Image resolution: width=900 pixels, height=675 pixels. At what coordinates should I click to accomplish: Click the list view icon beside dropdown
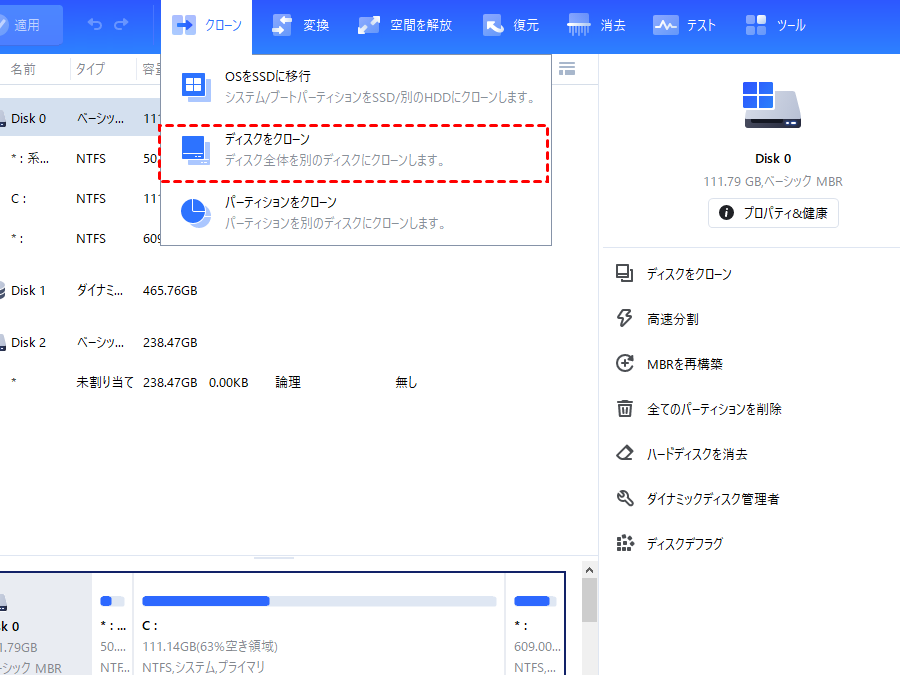[567, 69]
